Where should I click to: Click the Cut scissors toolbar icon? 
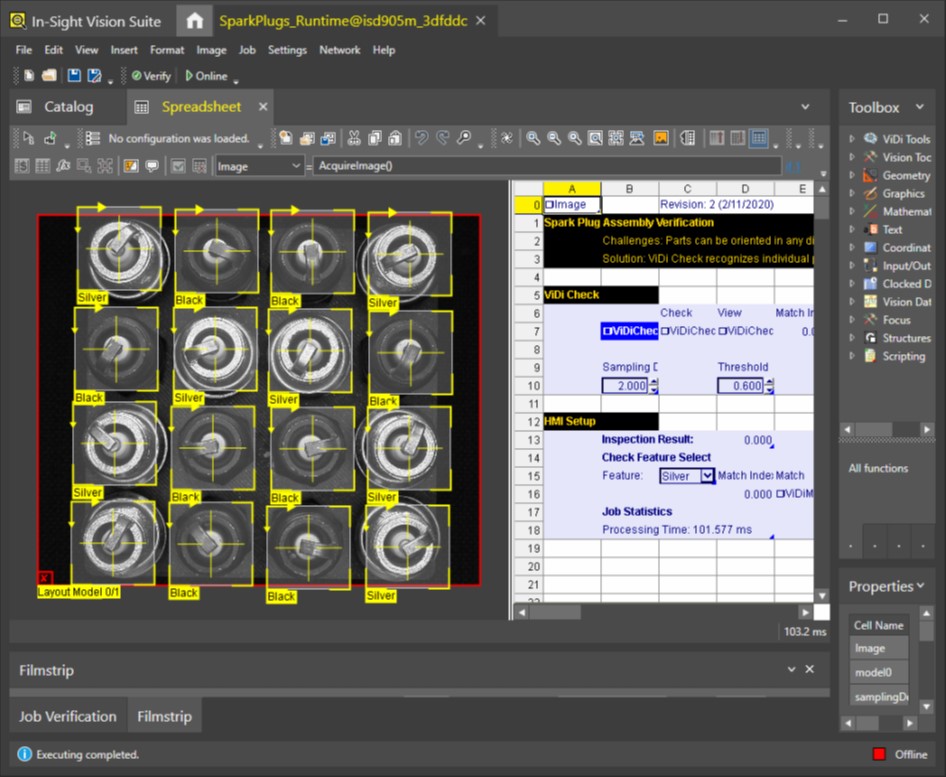pos(355,137)
